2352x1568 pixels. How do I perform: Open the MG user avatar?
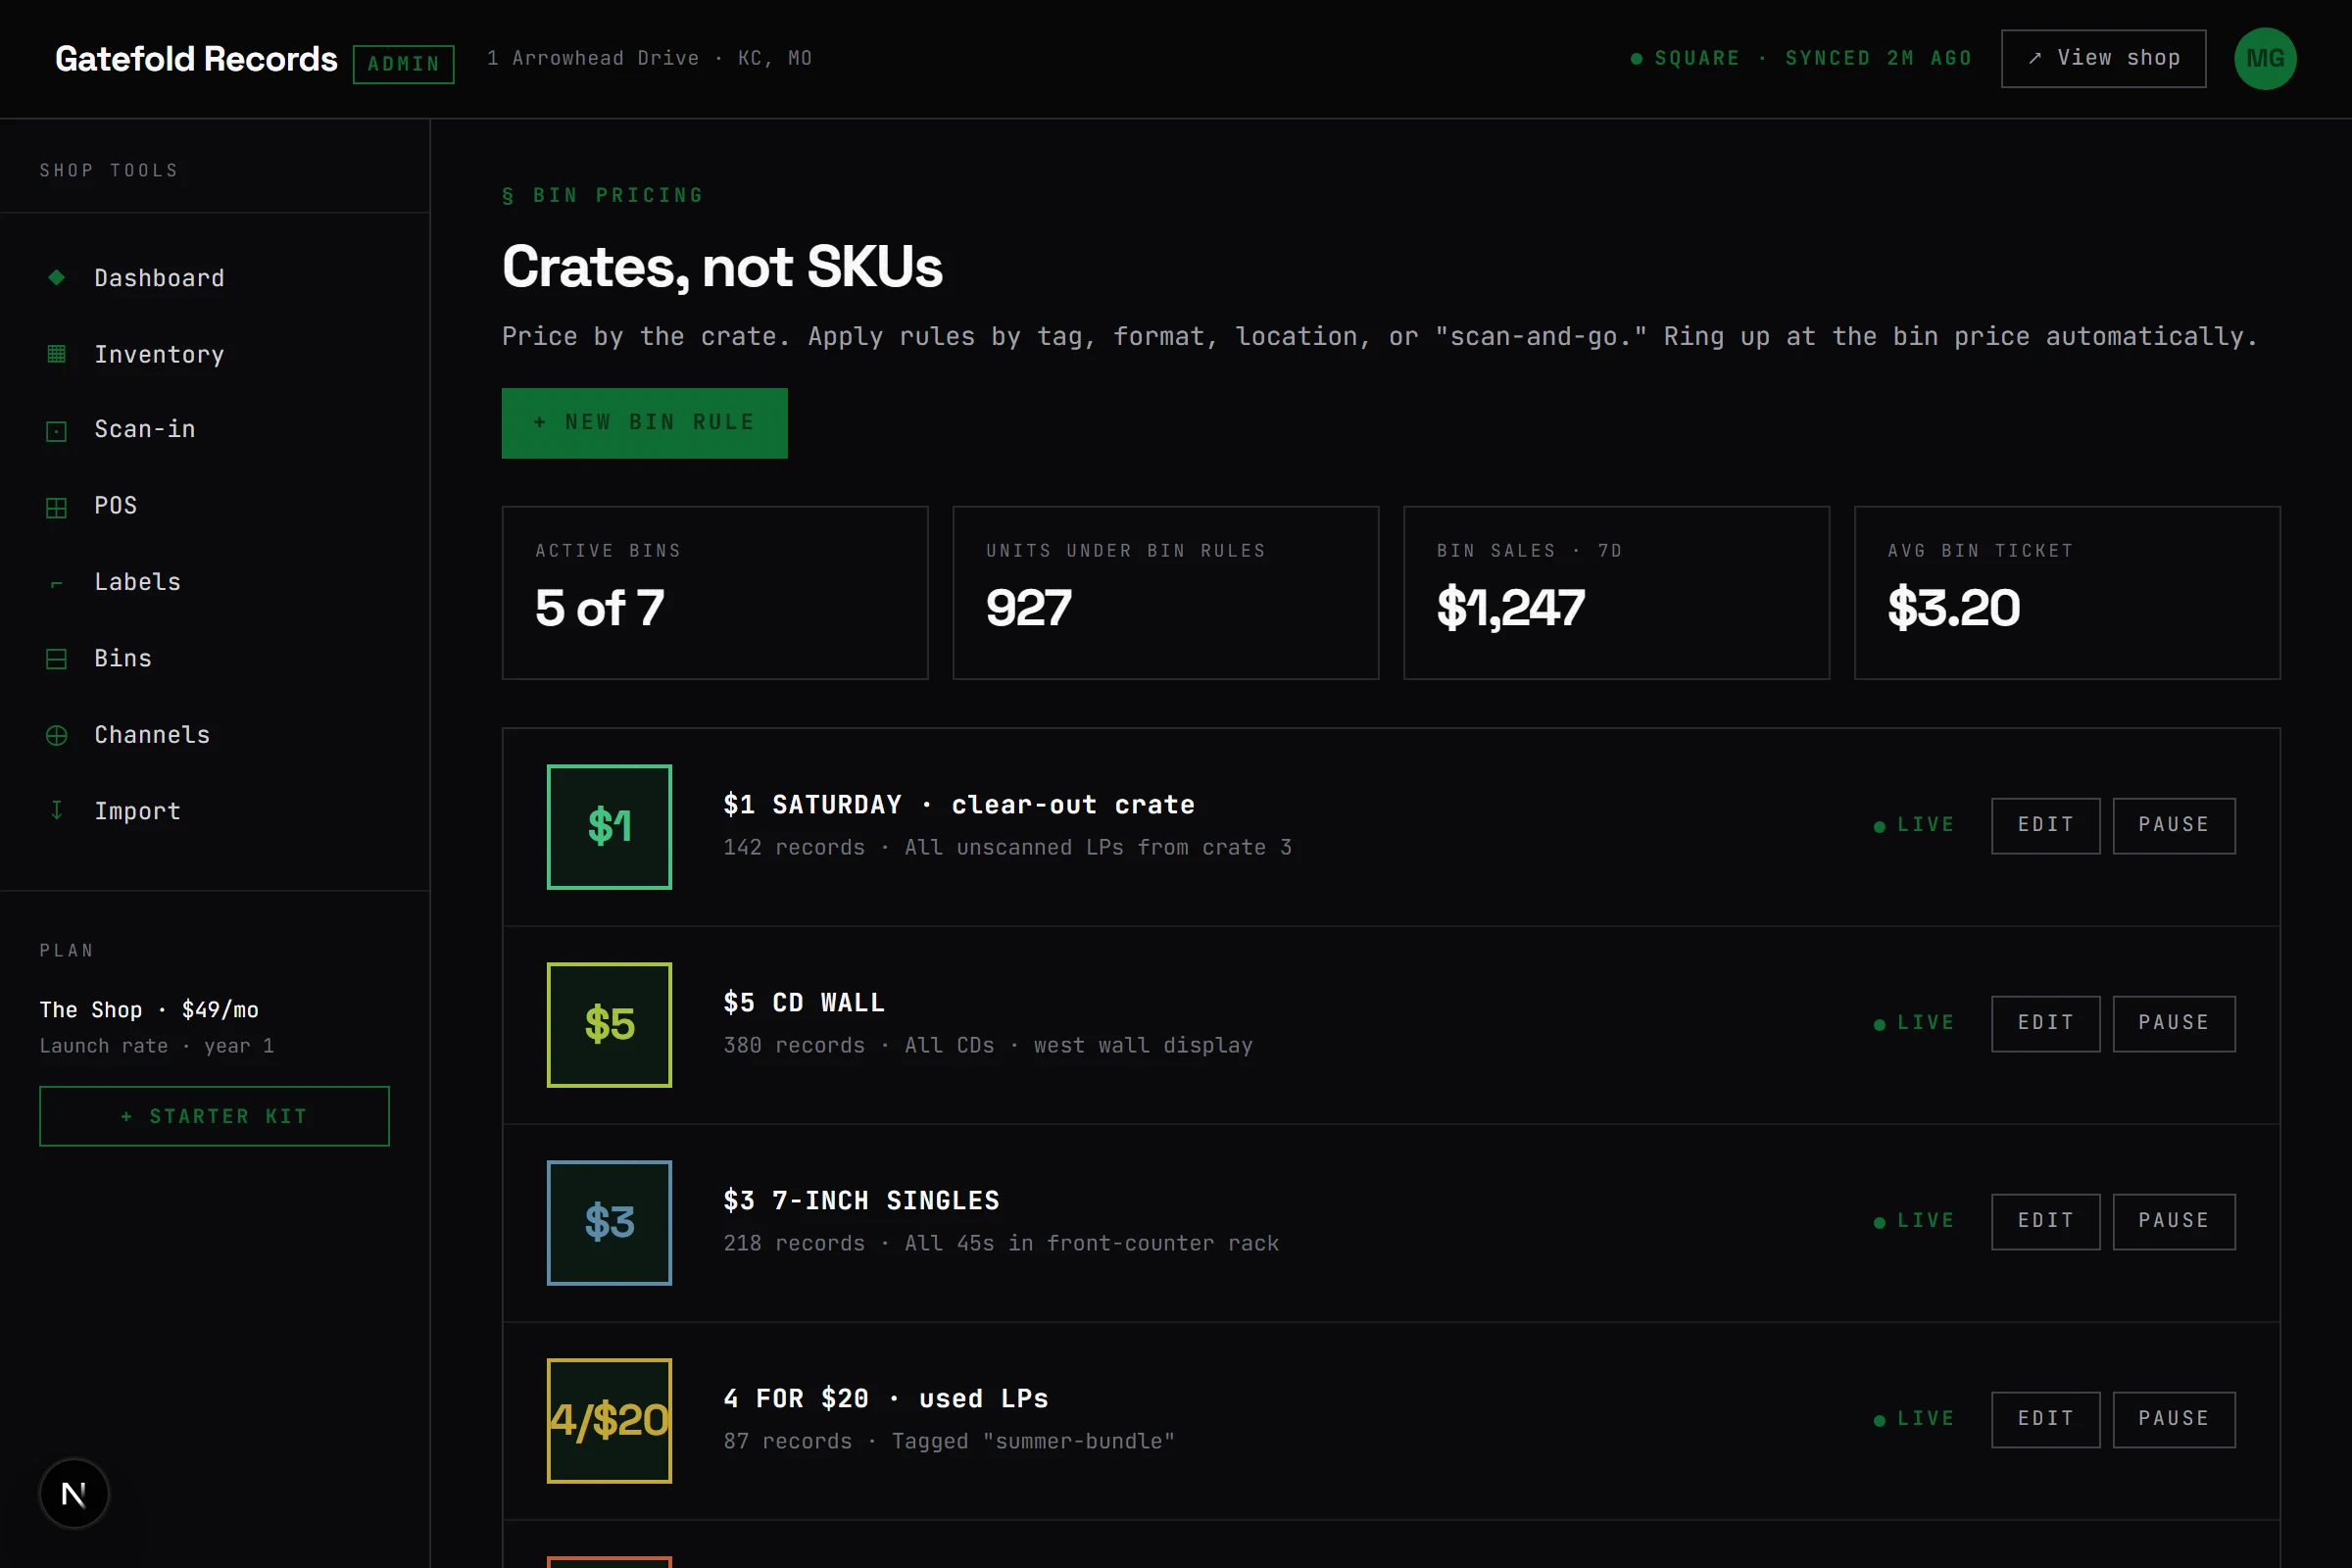point(2265,59)
